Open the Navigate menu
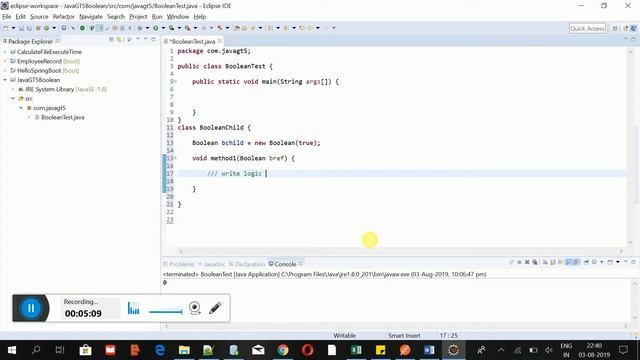This screenshot has width=640, height=360. click(91, 17)
